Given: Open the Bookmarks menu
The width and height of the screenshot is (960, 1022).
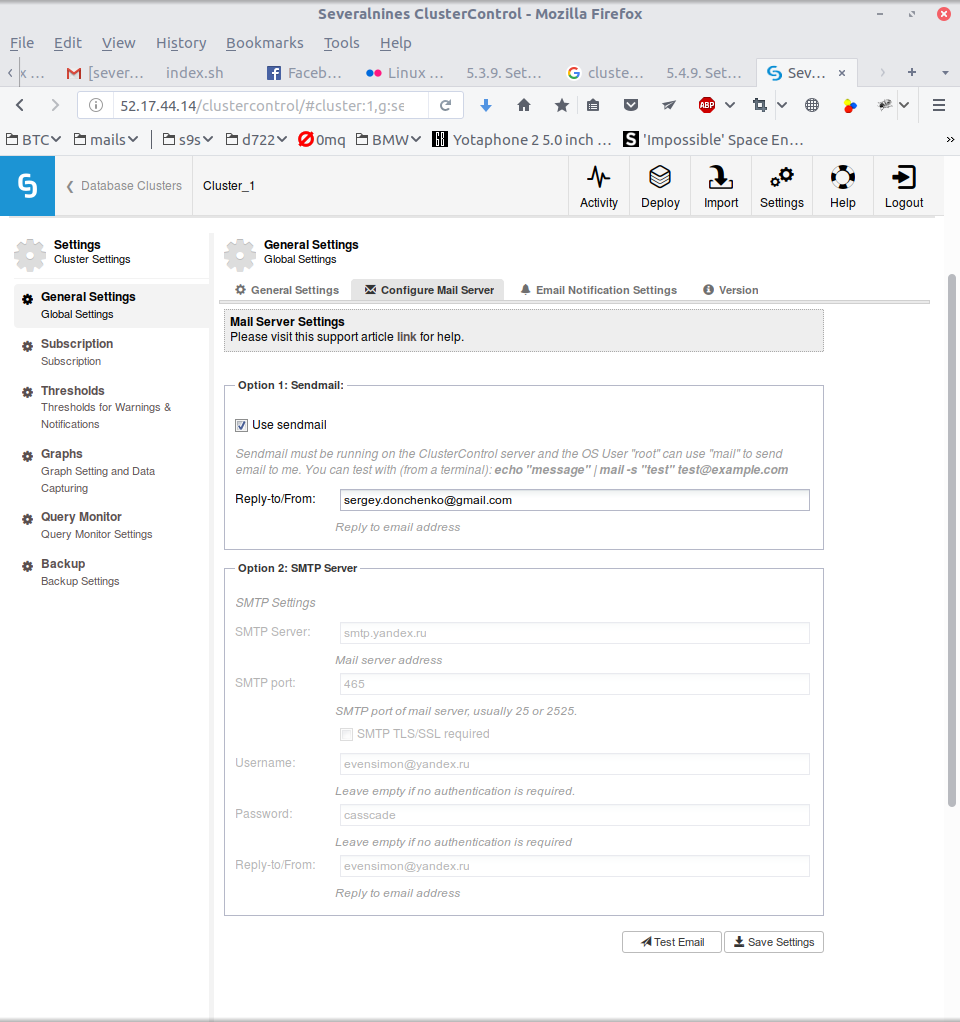Looking at the screenshot, I should click(x=265, y=43).
